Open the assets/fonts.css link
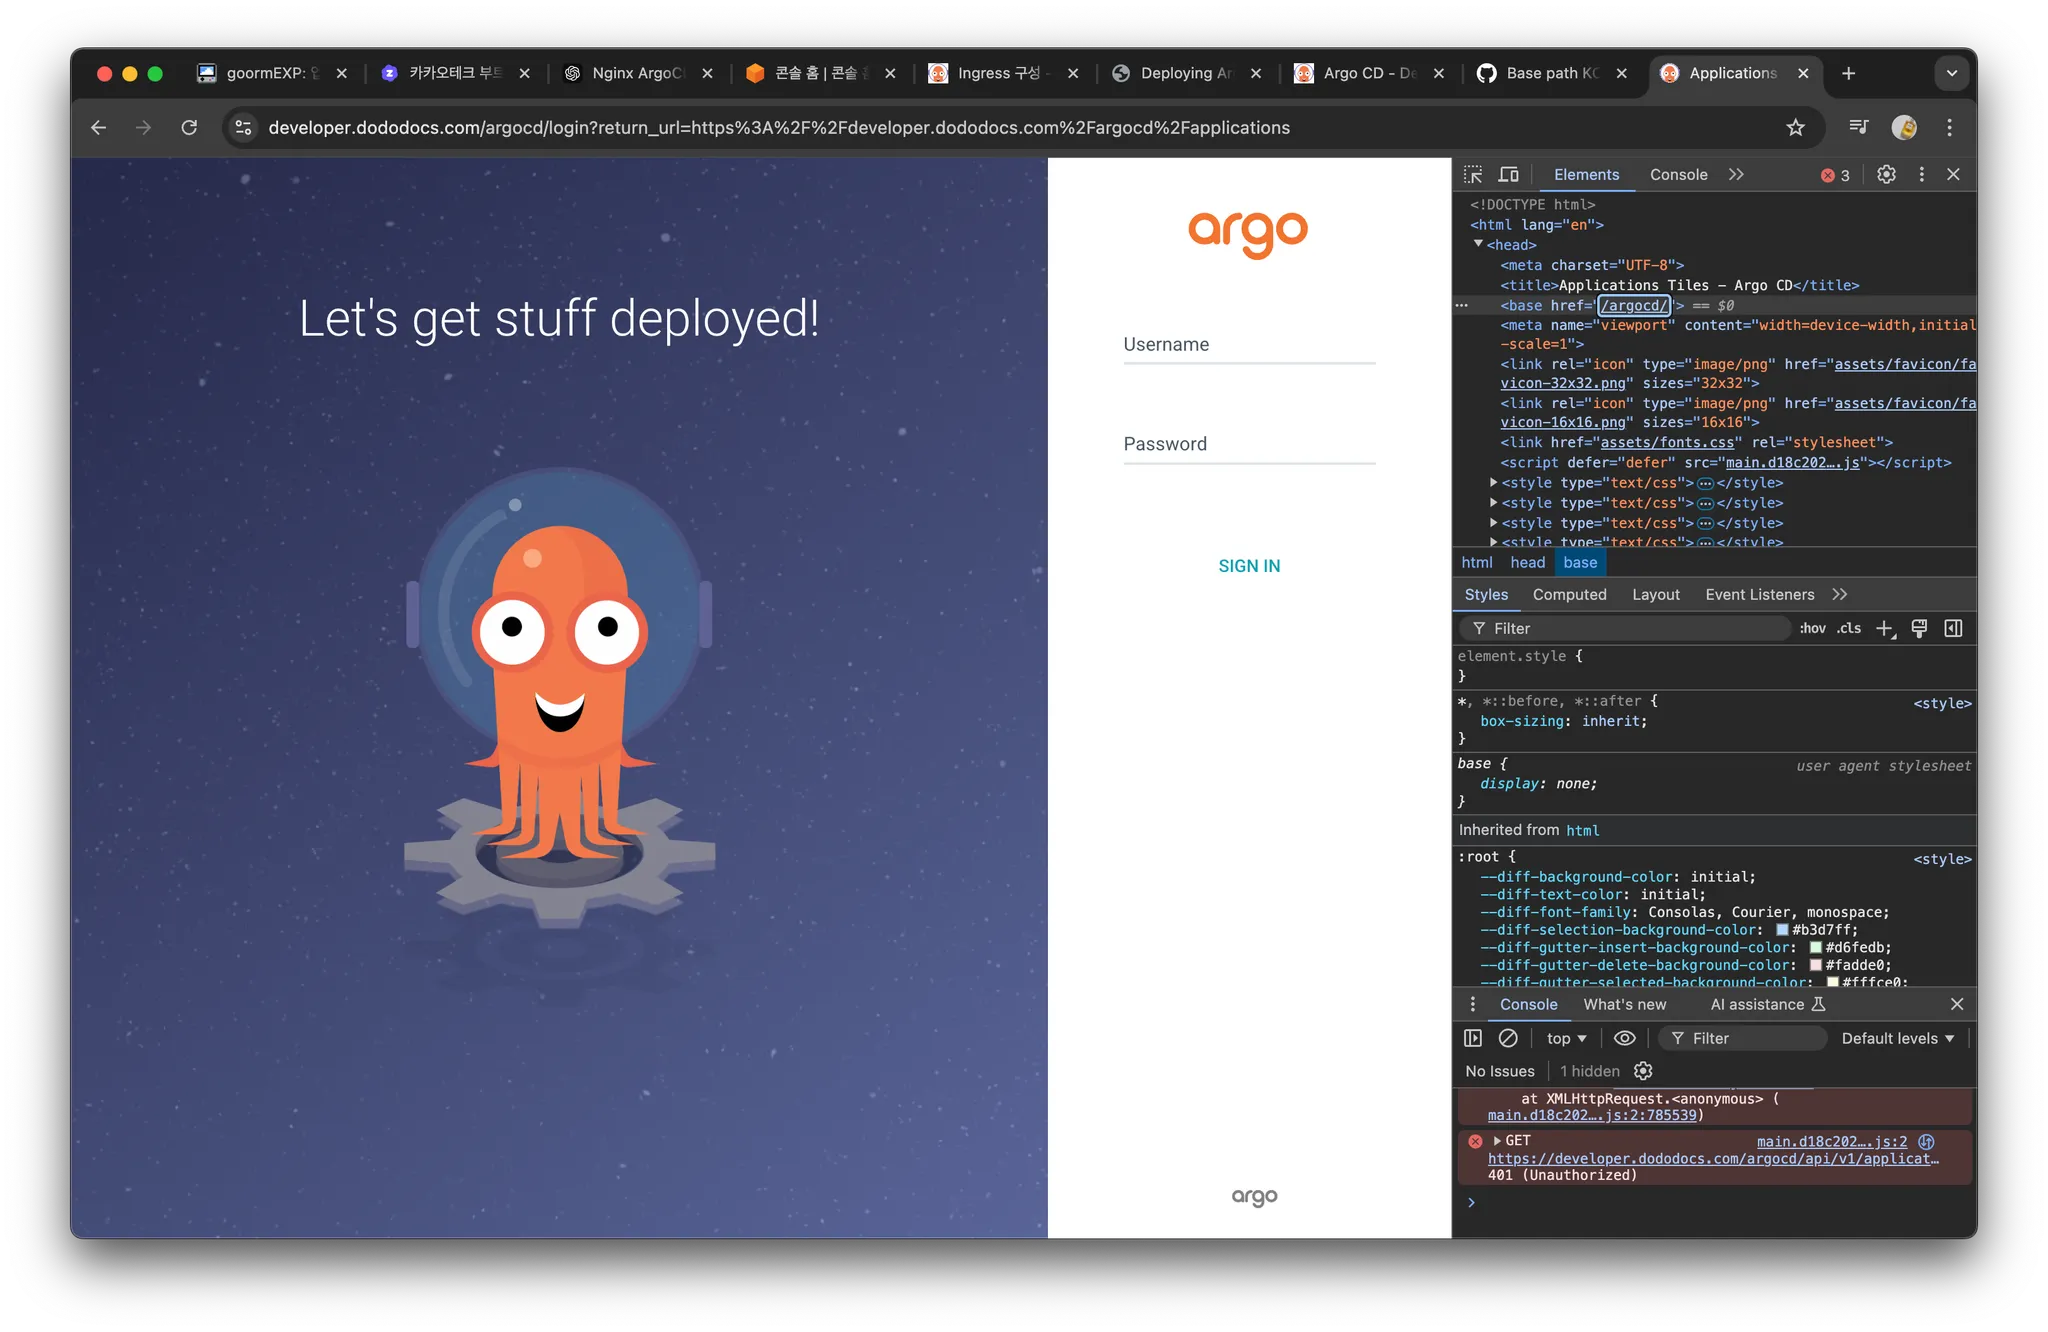2048x1332 pixels. tap(1667, 442)
